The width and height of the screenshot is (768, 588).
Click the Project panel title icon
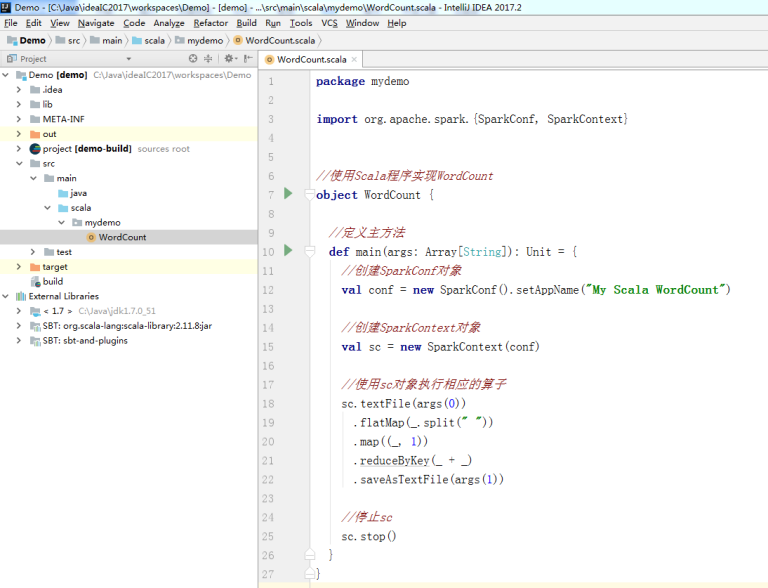(x=12, y=59)
